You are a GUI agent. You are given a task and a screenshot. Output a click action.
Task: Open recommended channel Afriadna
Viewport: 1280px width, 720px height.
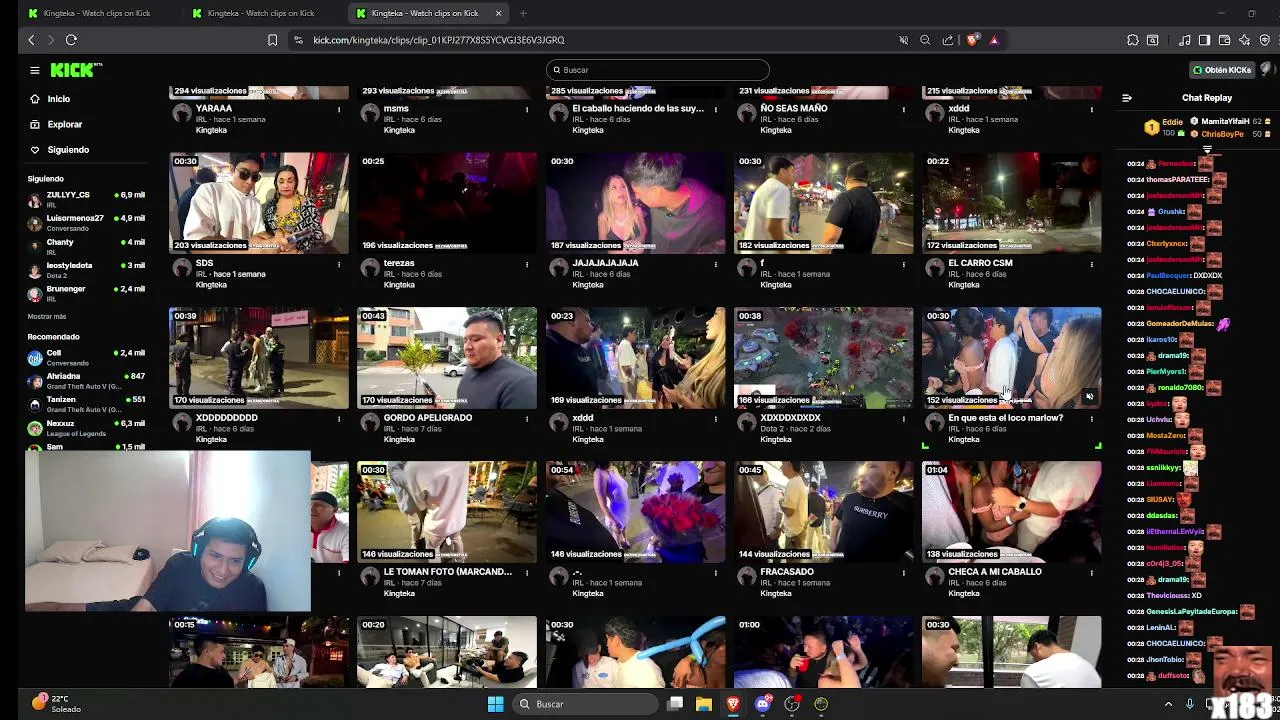86,381
